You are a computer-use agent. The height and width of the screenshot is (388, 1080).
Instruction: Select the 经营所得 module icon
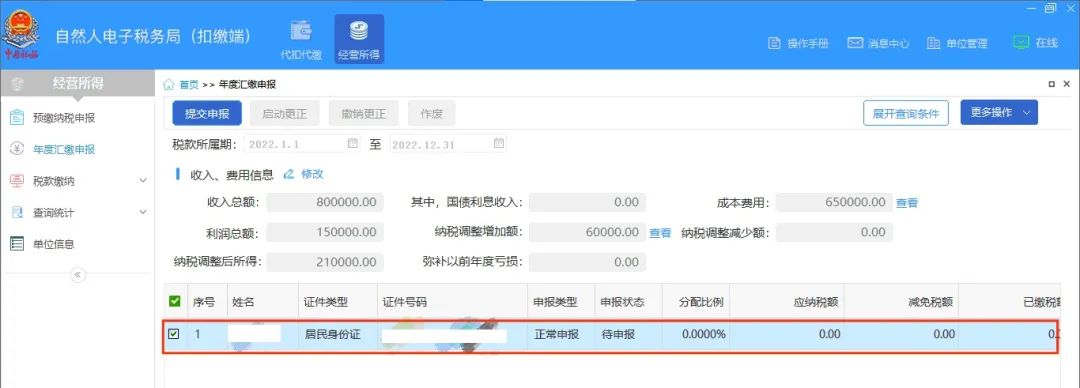pos(358,32)
